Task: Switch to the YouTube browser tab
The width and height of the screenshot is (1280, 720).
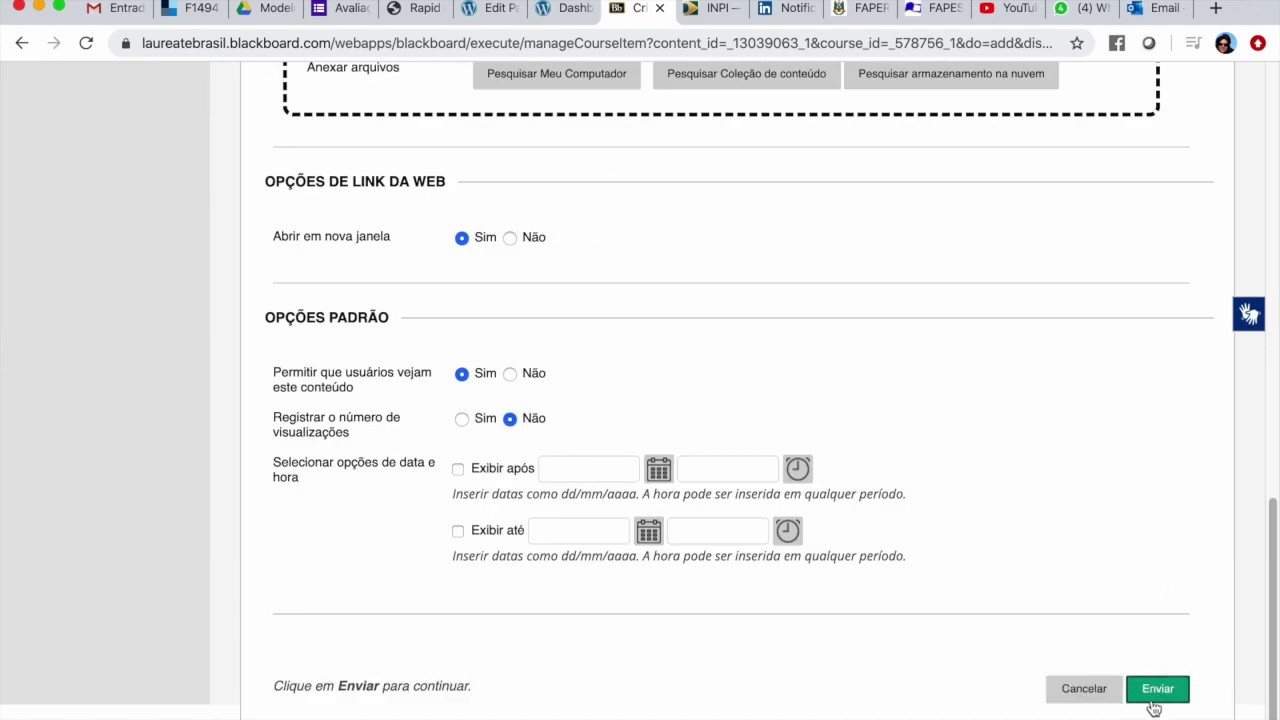Action: point(1008,8)
